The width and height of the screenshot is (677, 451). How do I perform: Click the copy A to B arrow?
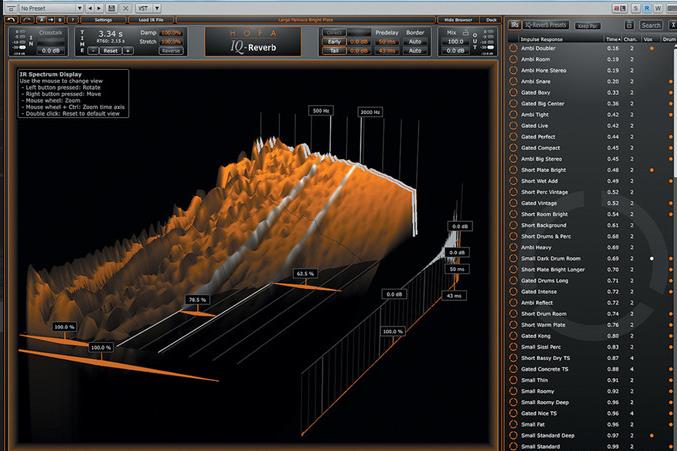point(51,20)
